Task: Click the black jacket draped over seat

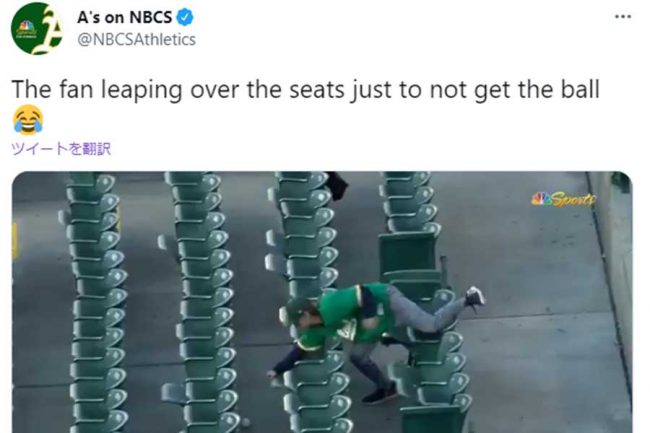Action: coord(337,186)
